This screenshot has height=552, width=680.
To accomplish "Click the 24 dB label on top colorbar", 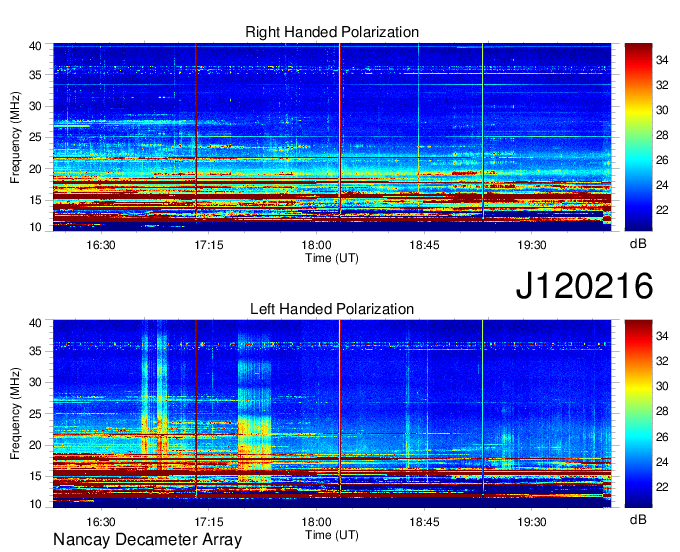I will click(662, 185).
